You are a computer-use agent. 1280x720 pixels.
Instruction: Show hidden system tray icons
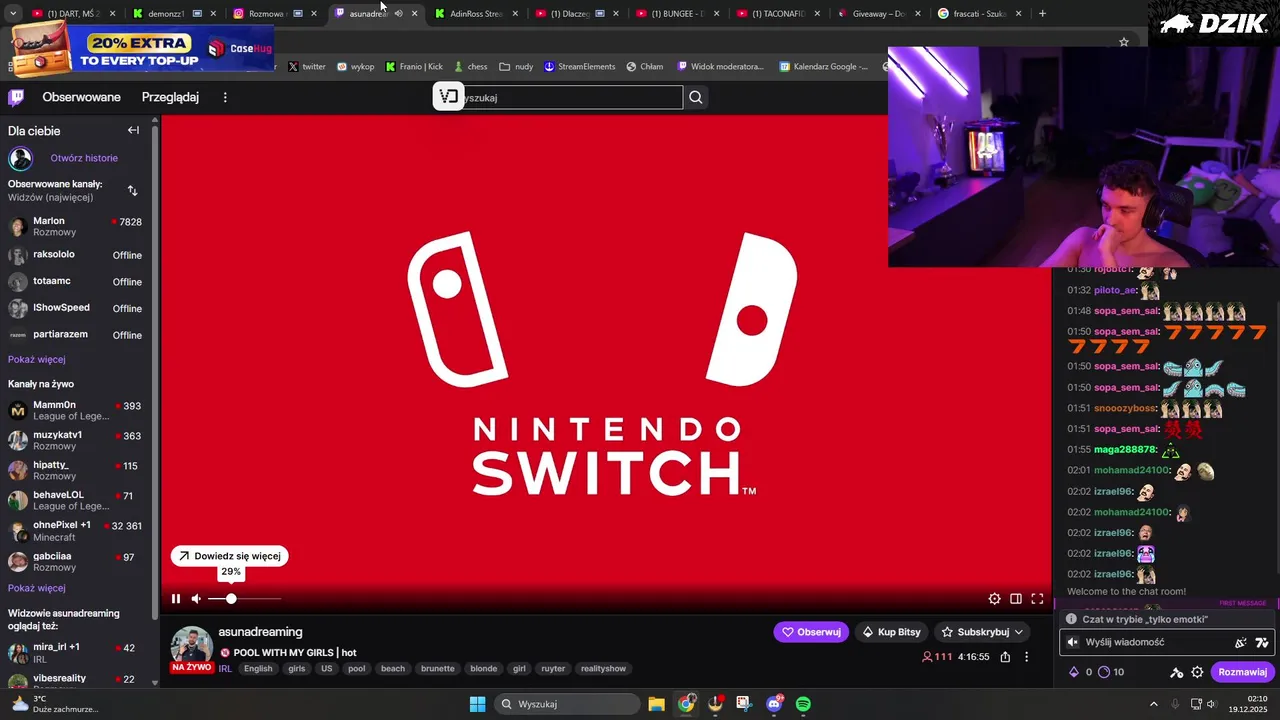pyautogui.click(x=1153, y=704)
